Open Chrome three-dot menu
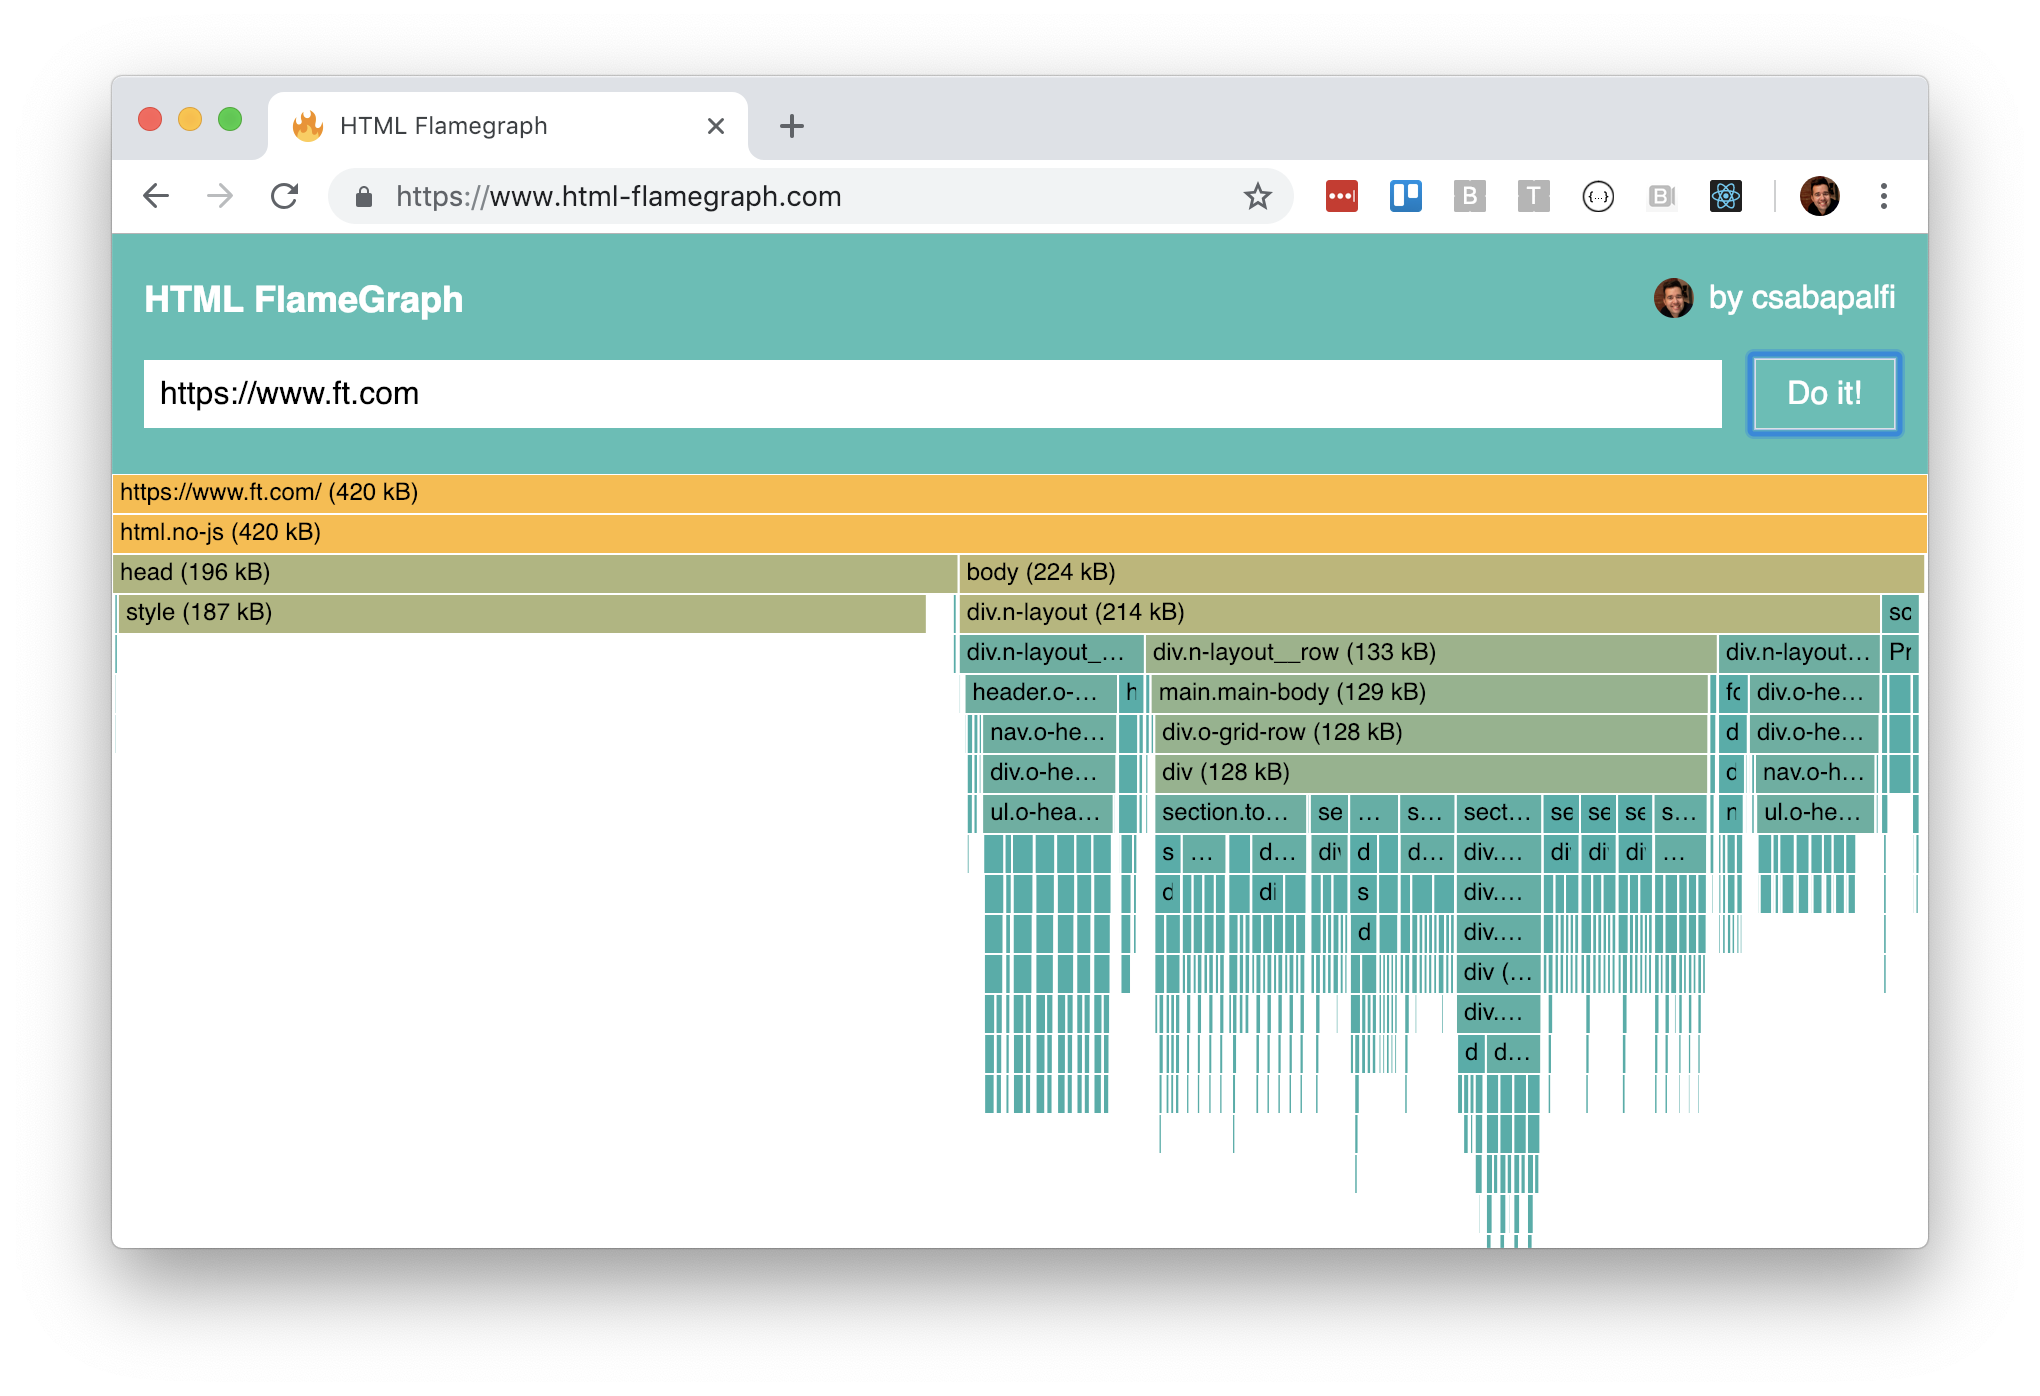The height and width of the screenshot is (1396, 2040). pyautogui.click(x=1883, y=196)
